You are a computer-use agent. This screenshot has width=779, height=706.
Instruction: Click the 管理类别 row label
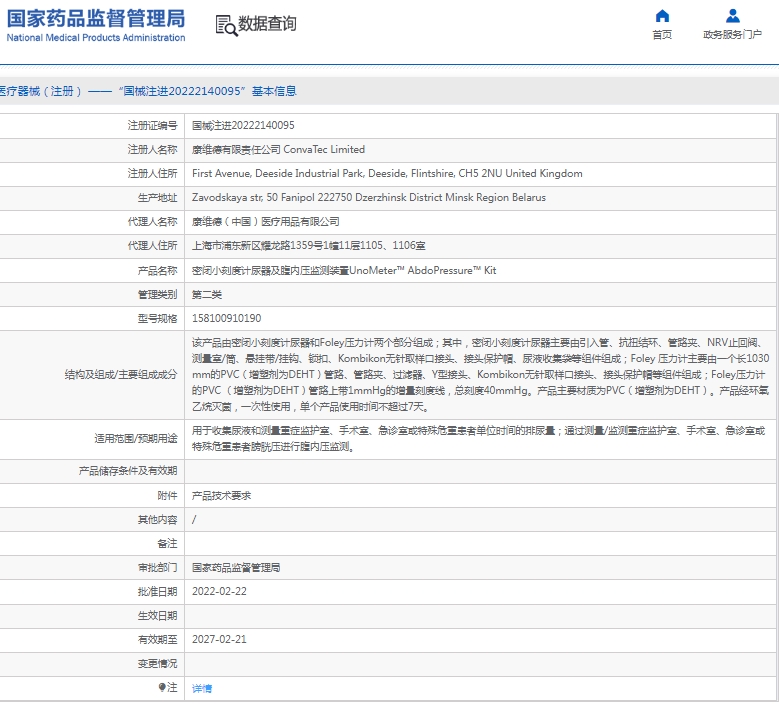(157, 295)
